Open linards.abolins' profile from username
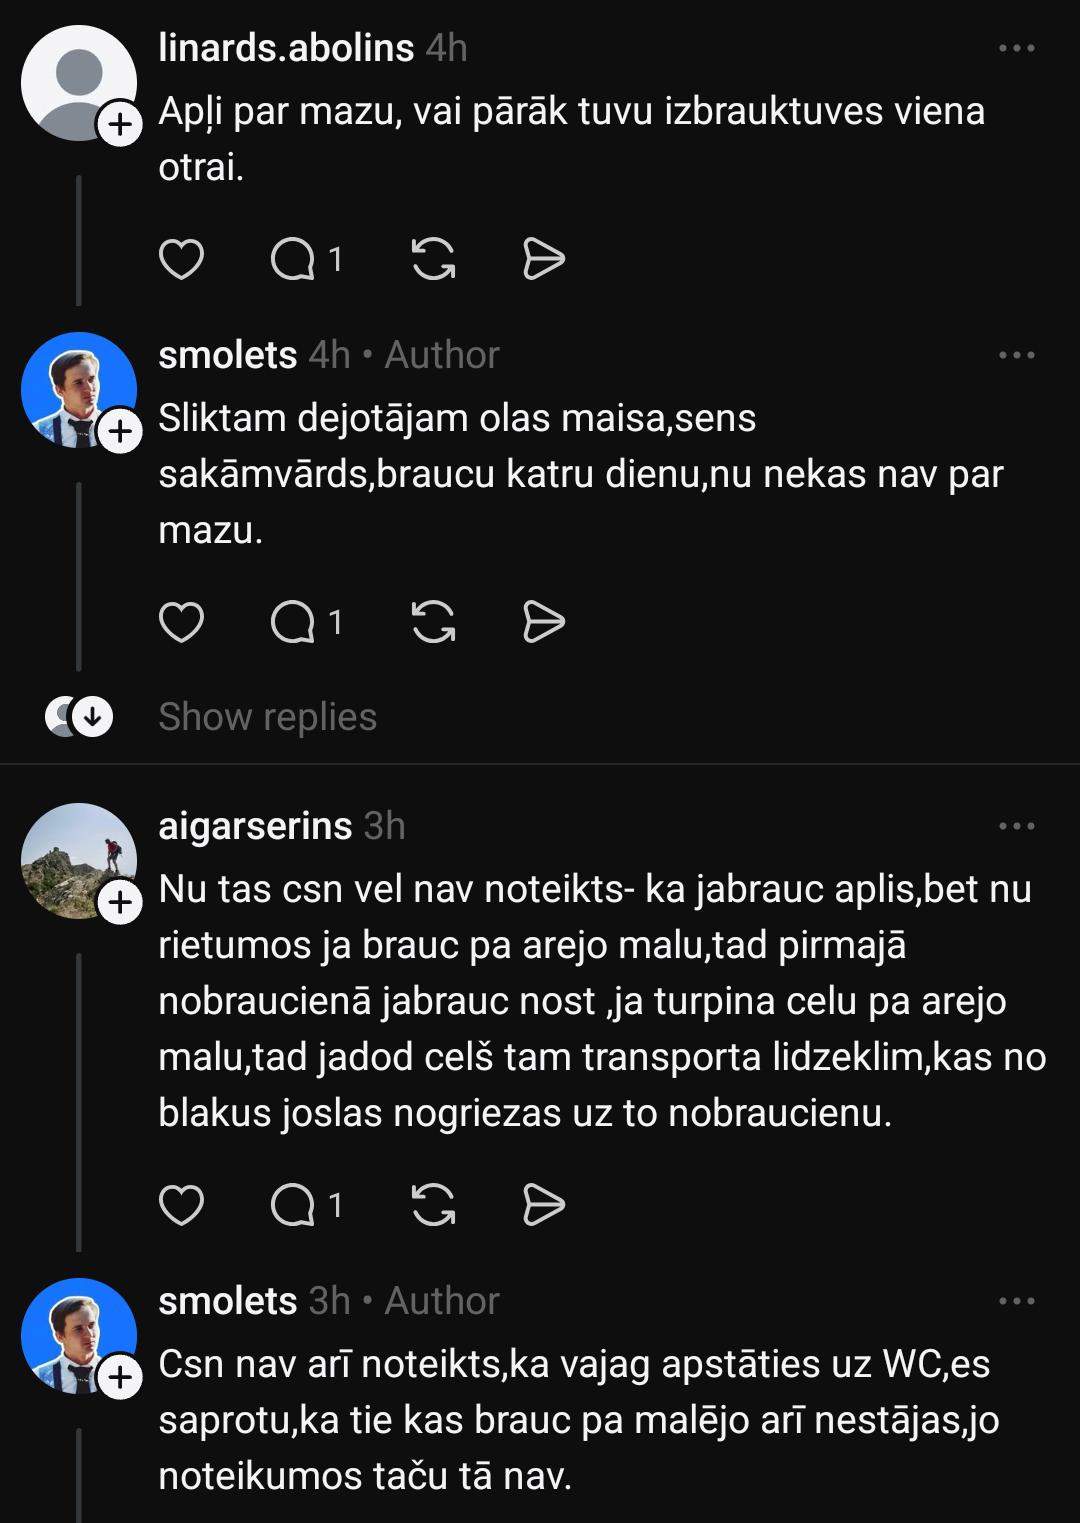 286,48
